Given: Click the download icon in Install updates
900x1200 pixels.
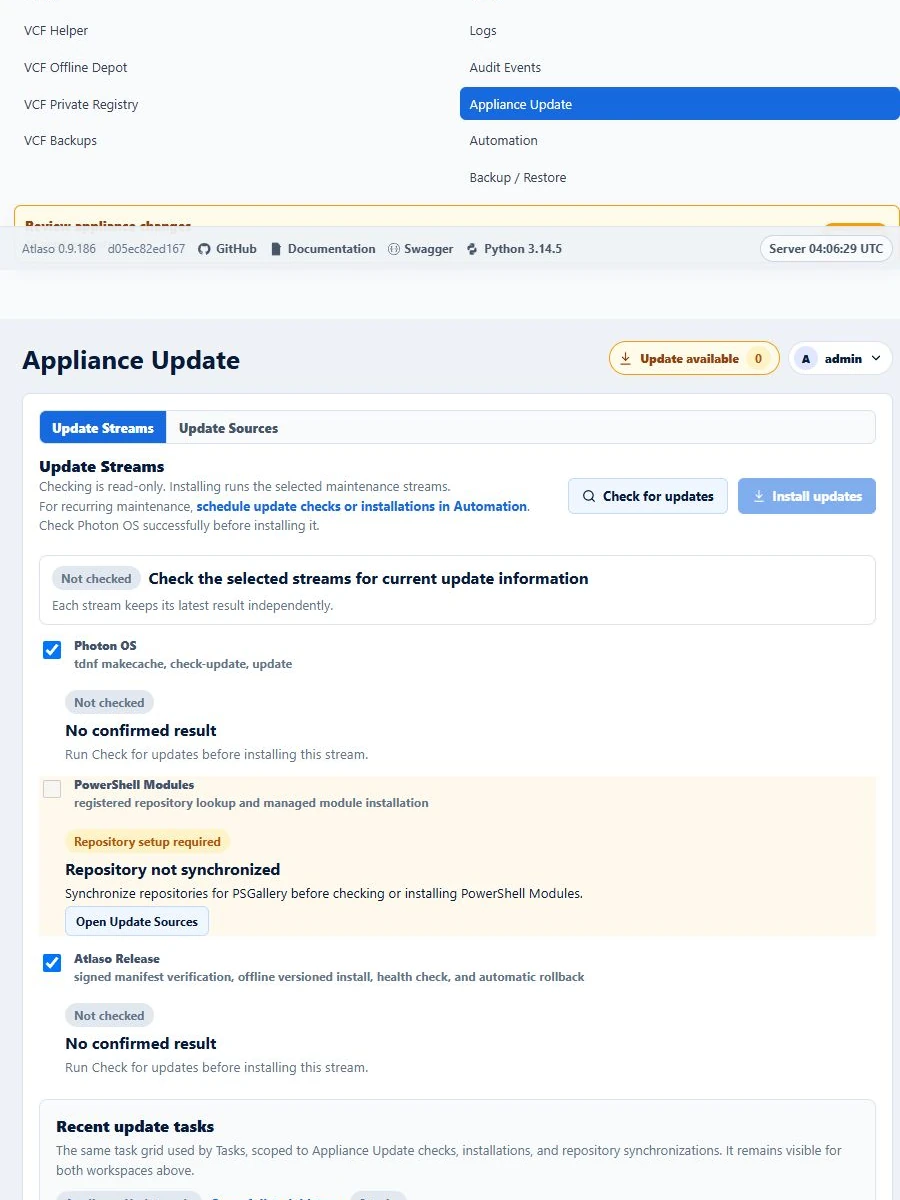Looking at the screenshot, I should click(x=759, y=496).
